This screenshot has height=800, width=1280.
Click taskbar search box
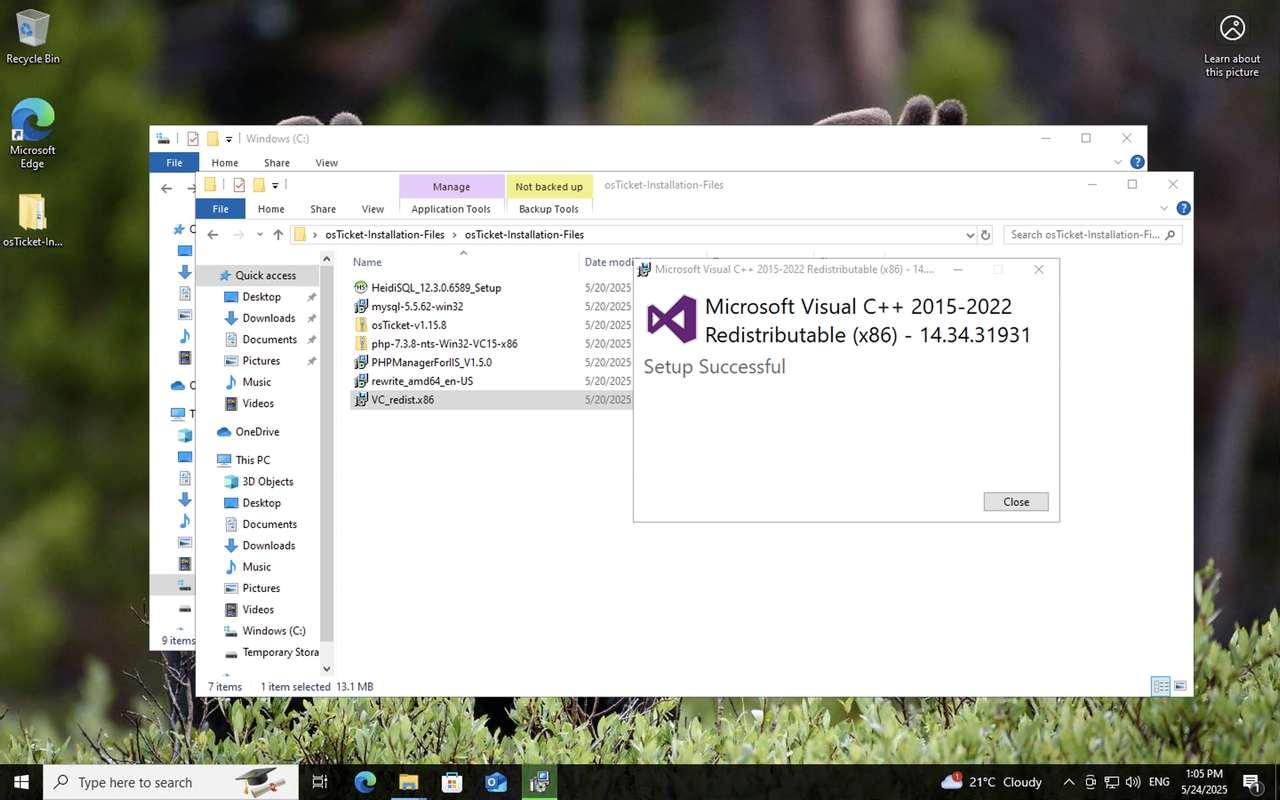pyautogui.click(x=172, y=782)
